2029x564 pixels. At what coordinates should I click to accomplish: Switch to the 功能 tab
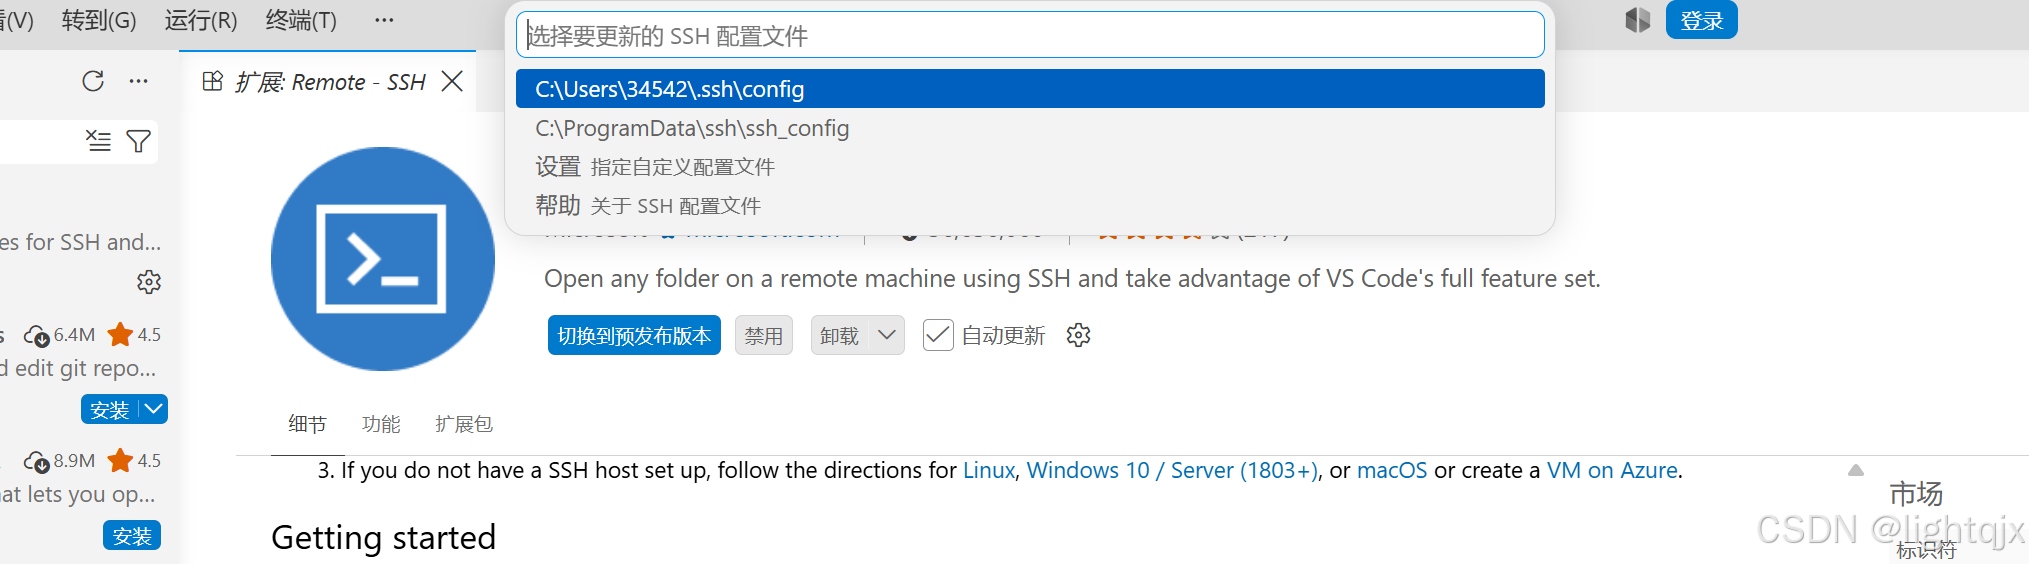click(x=381, y=424)
